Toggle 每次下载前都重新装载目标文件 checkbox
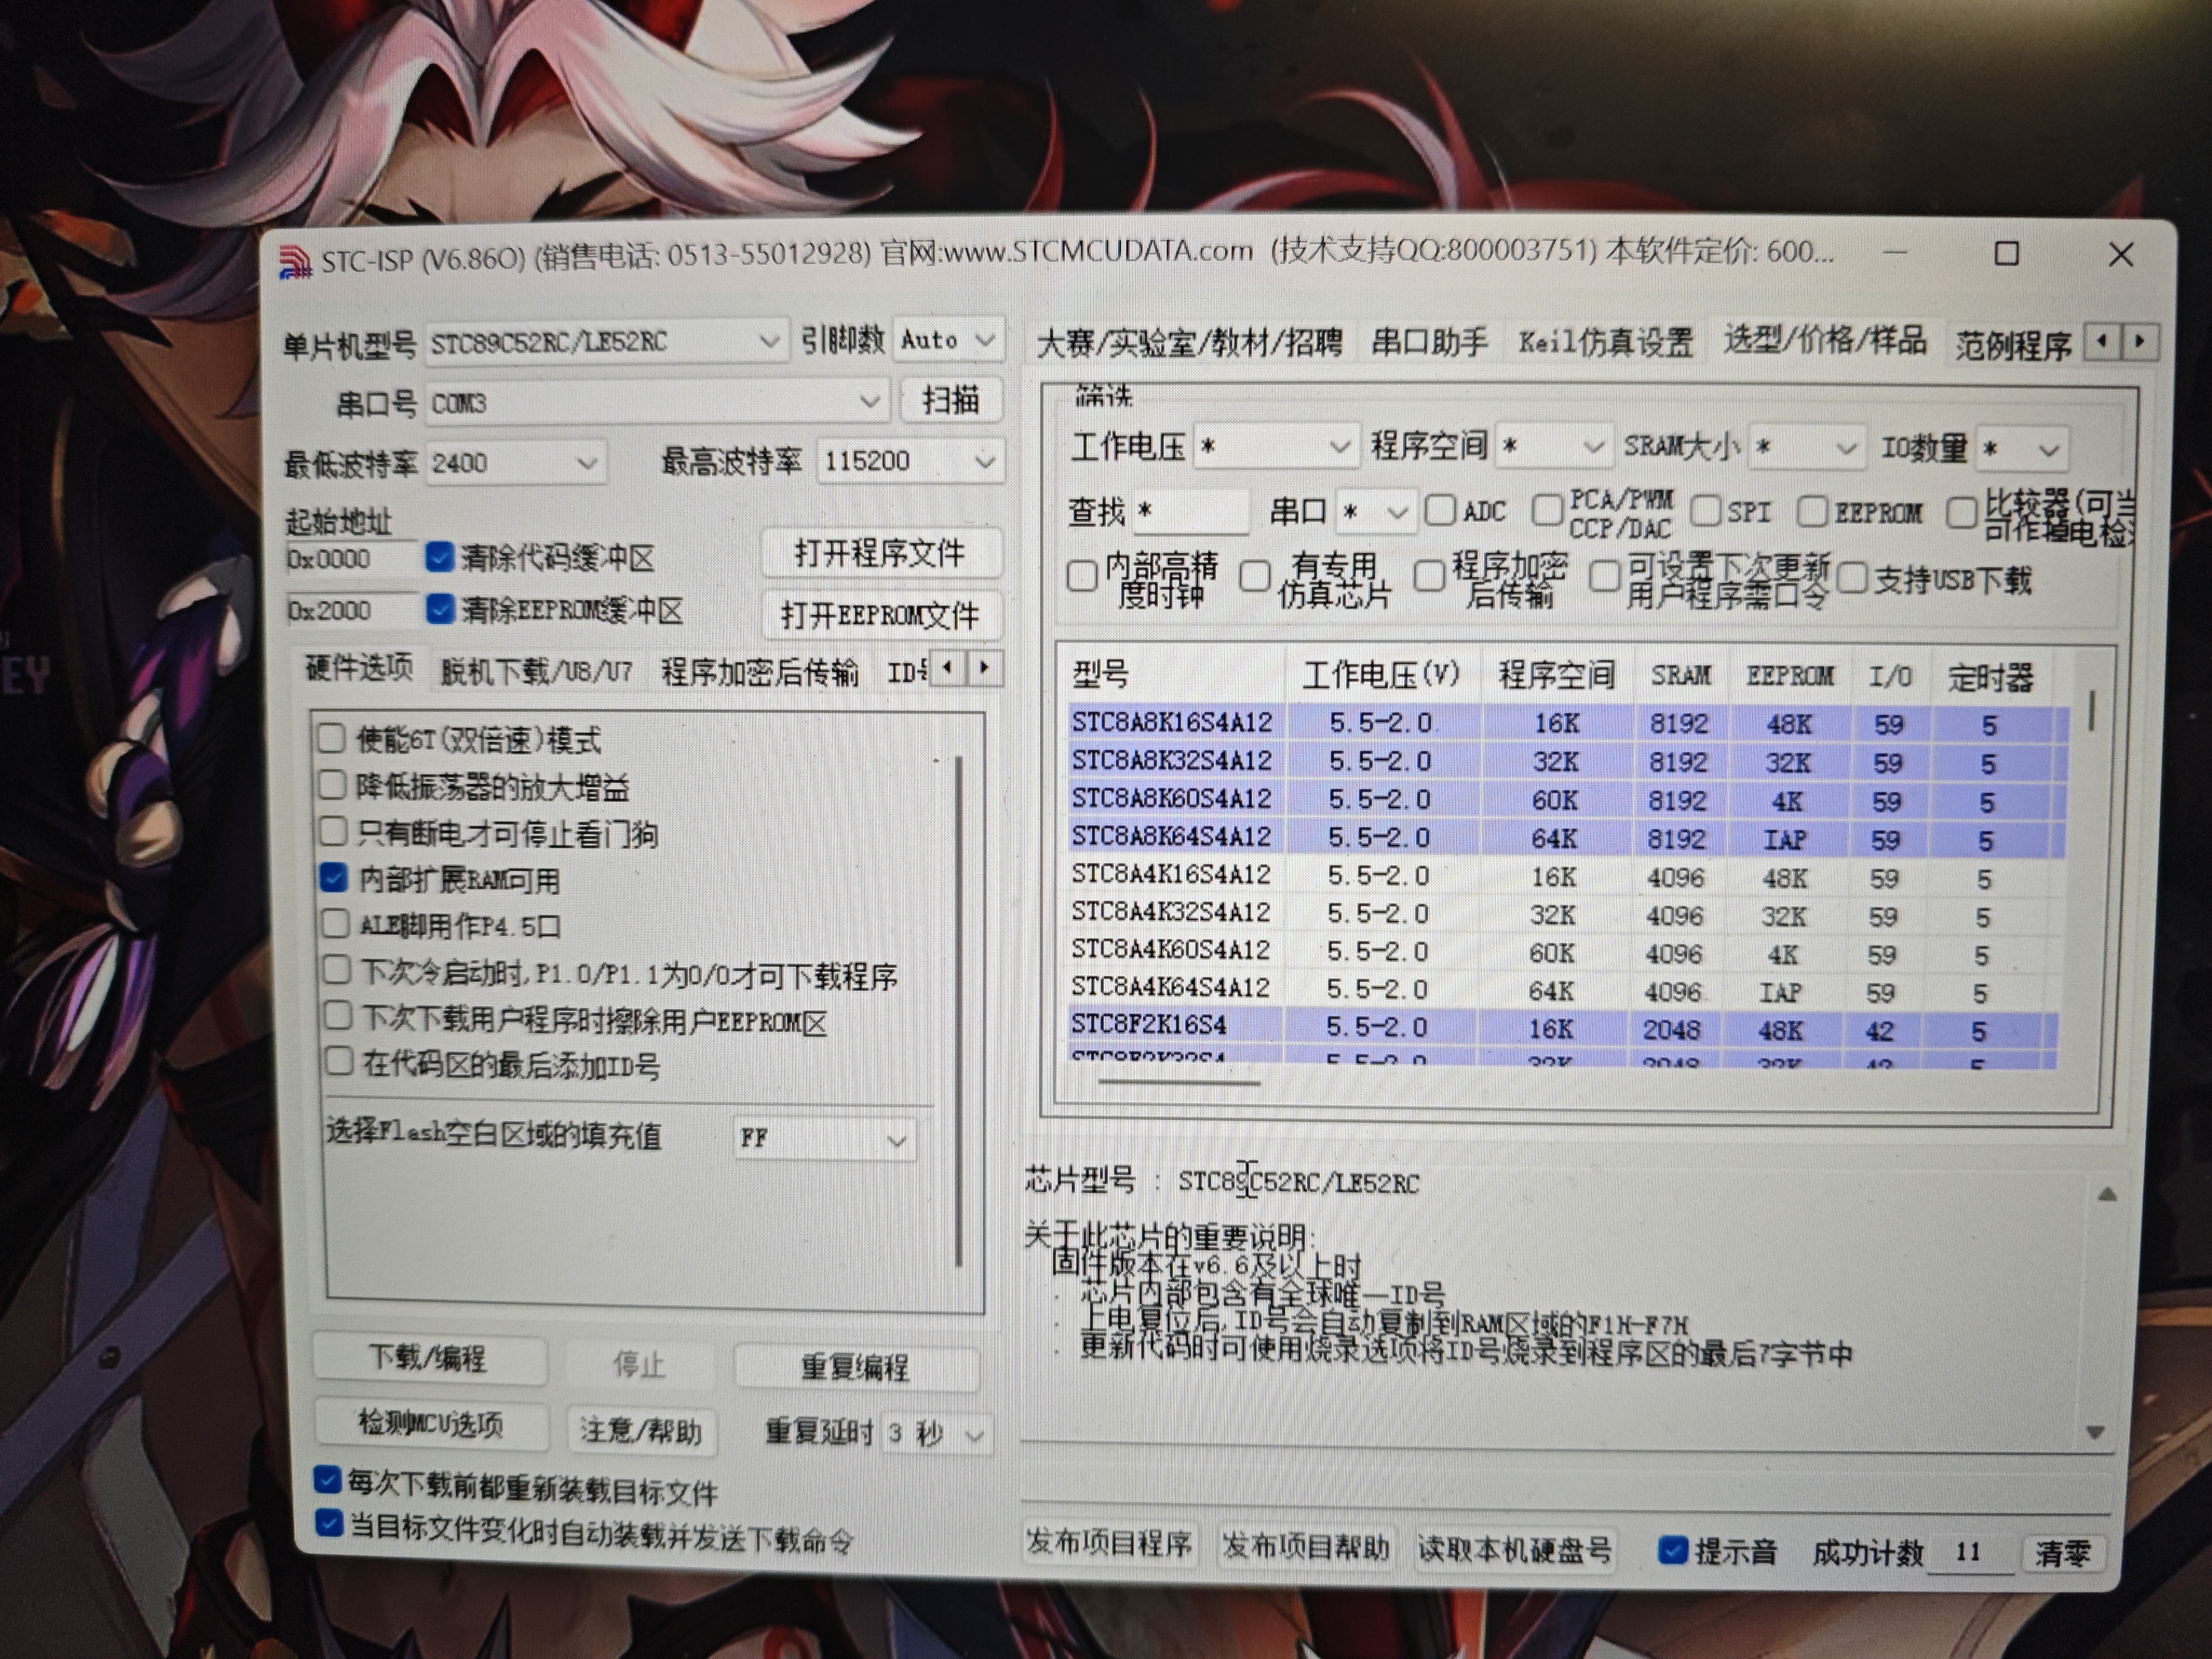This screenshot has height=1659, width=2212. [x=327, y=1479]
